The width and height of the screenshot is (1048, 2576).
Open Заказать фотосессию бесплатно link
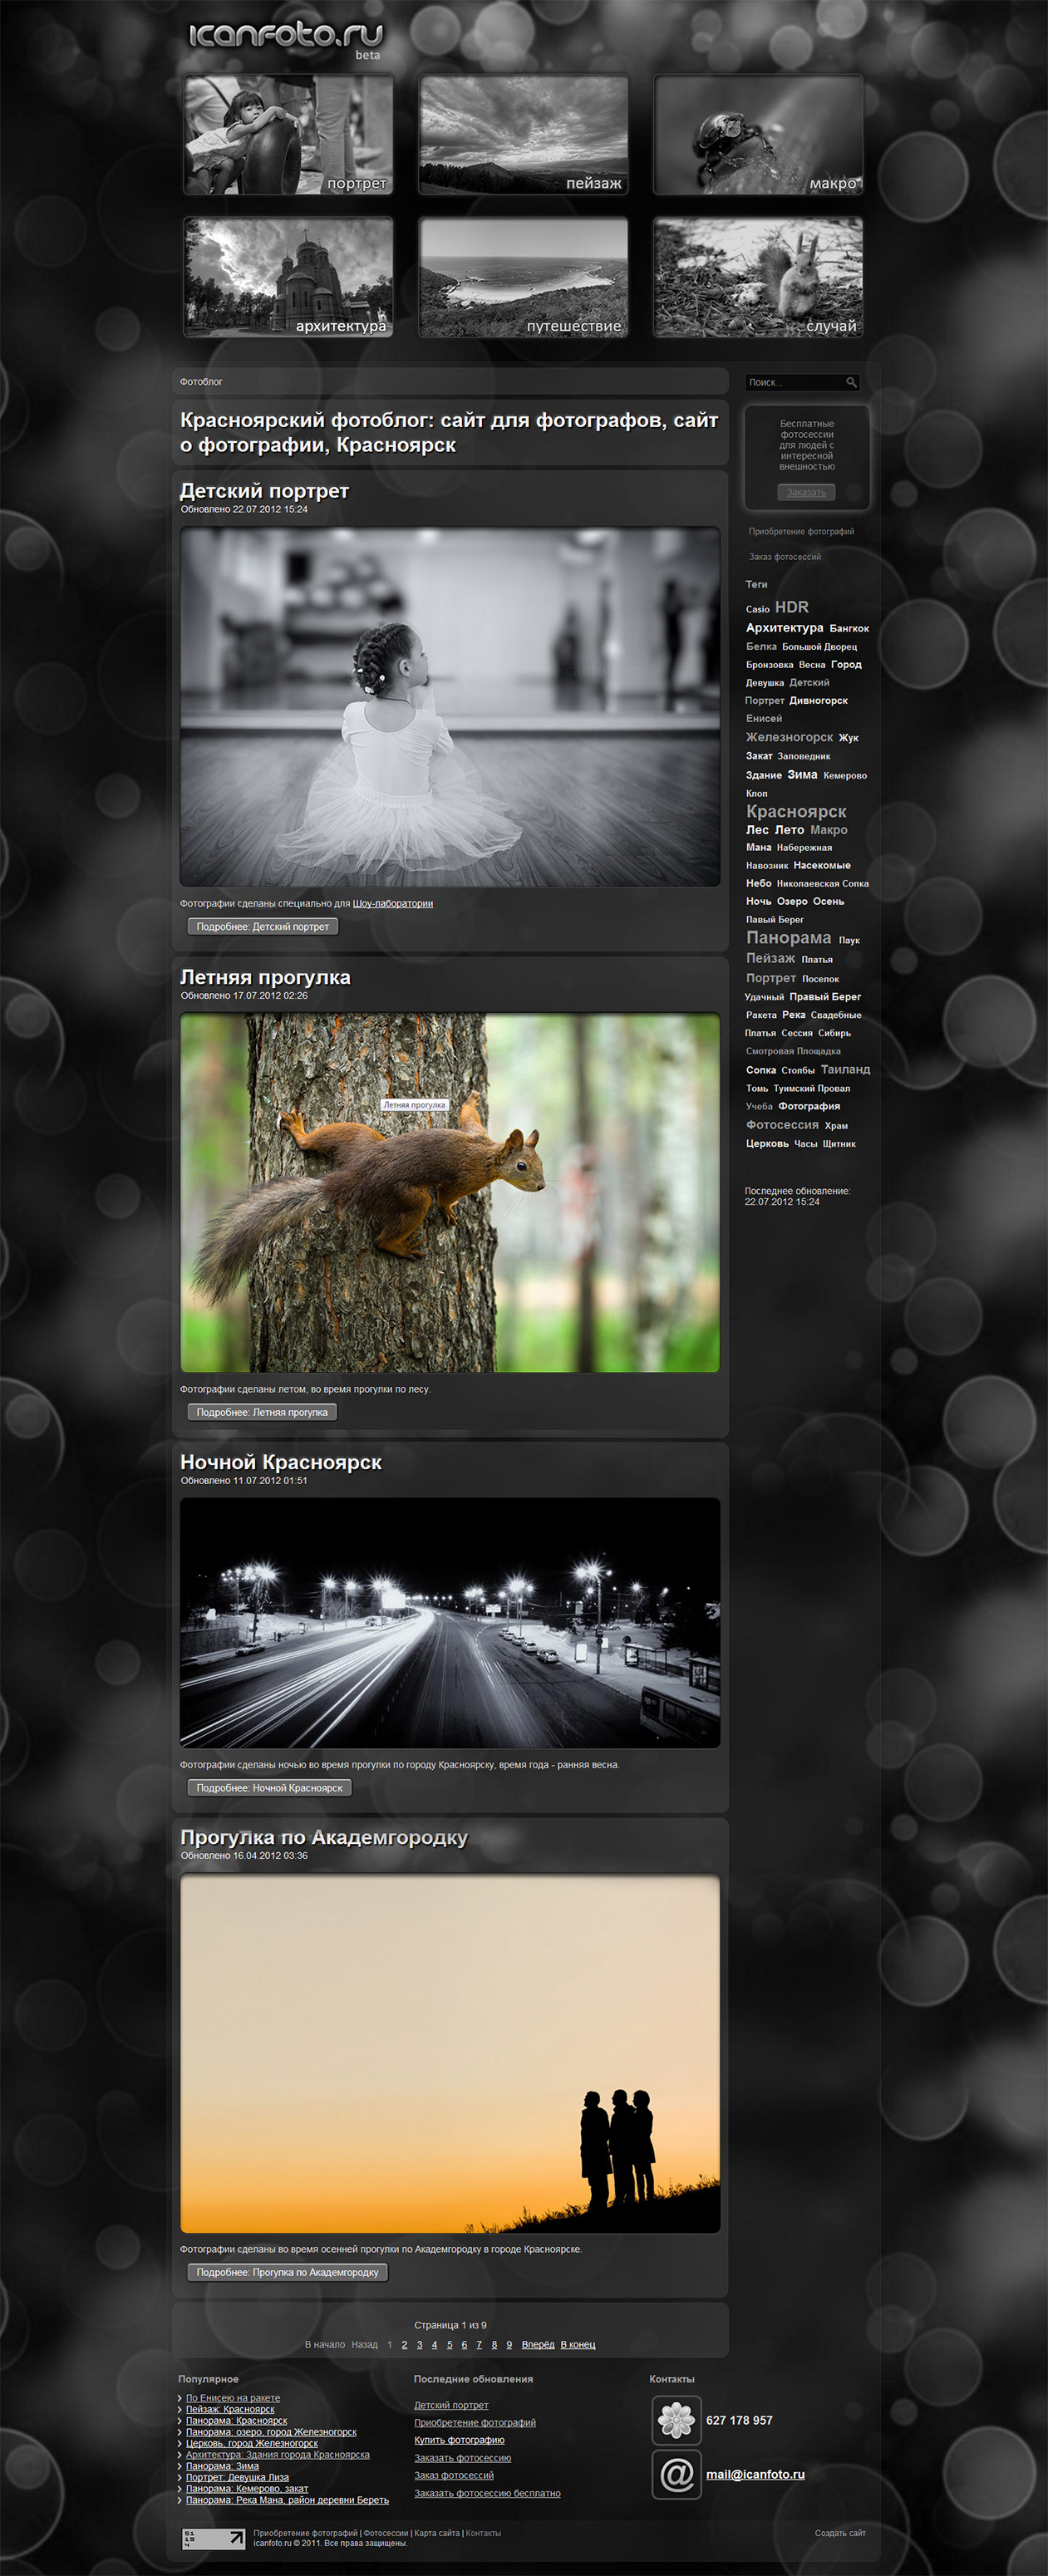tap(487, 2494)
